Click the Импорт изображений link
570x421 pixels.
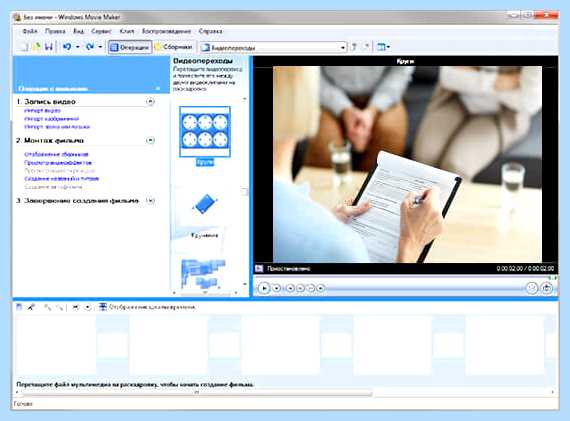pyautogui.click(x=52, y=119)
